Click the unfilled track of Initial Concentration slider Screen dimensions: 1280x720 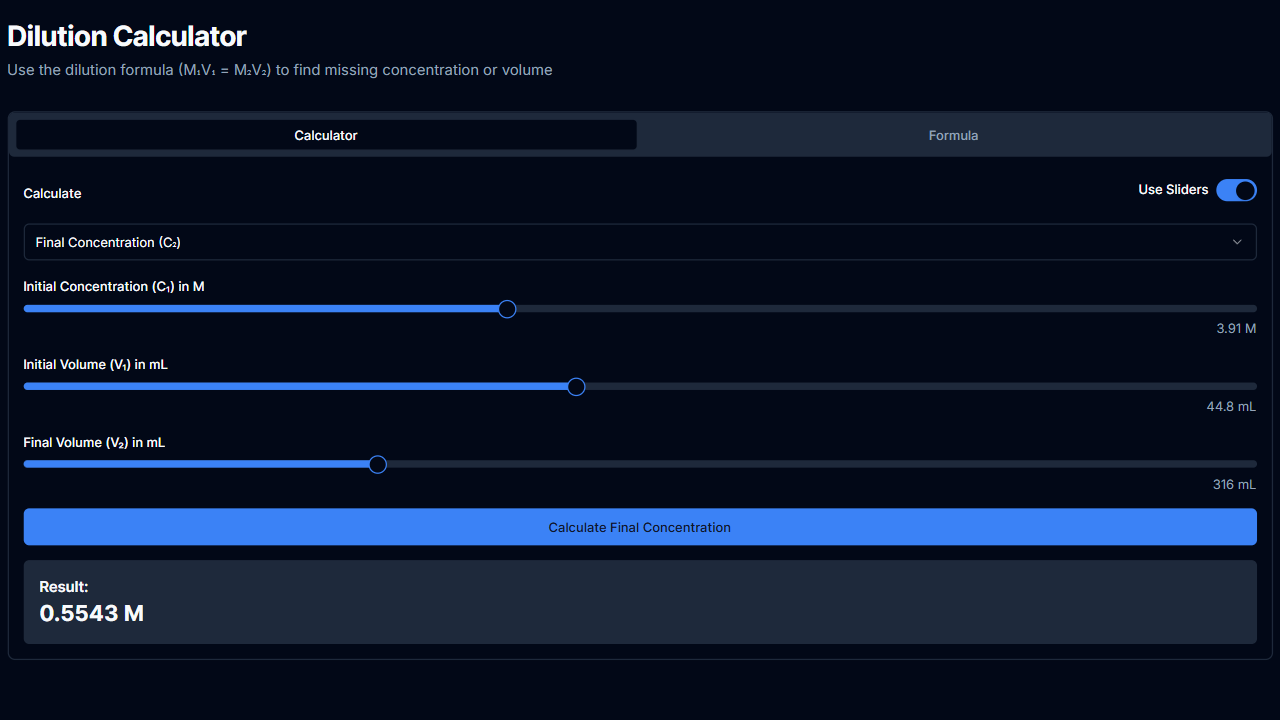[880, 309]
